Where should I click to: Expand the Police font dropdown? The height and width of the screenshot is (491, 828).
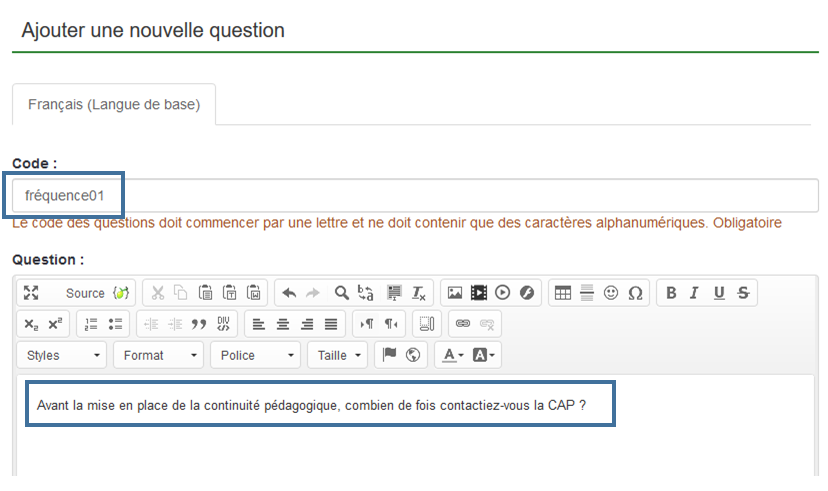coord(256,355)
